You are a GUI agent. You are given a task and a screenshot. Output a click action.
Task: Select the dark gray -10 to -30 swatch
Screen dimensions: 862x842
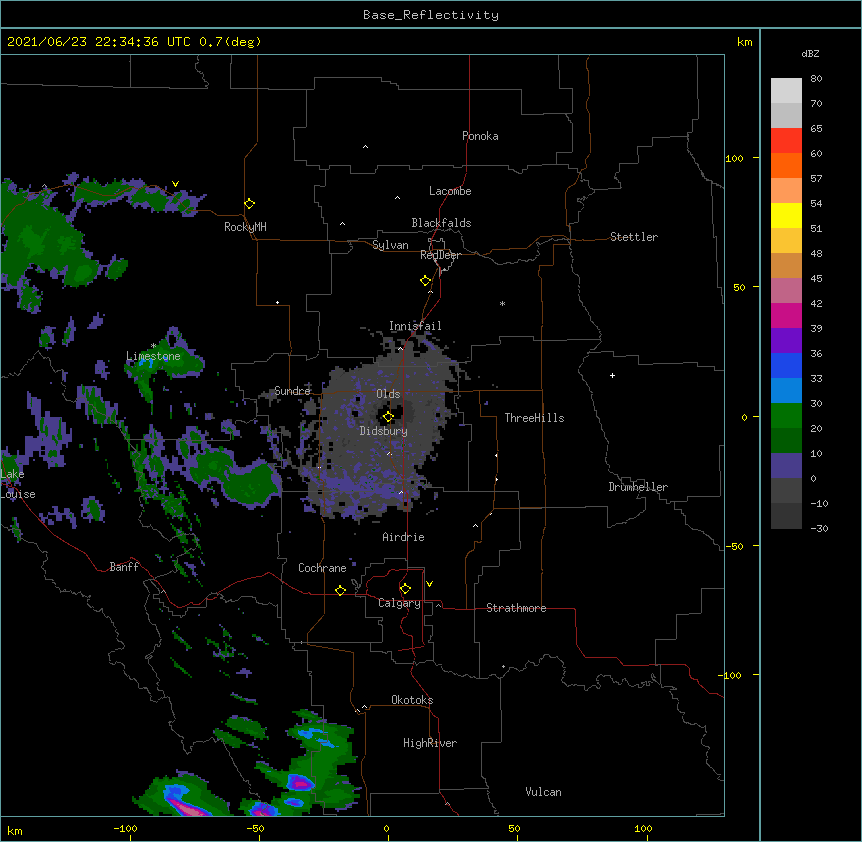click(786, 516)
